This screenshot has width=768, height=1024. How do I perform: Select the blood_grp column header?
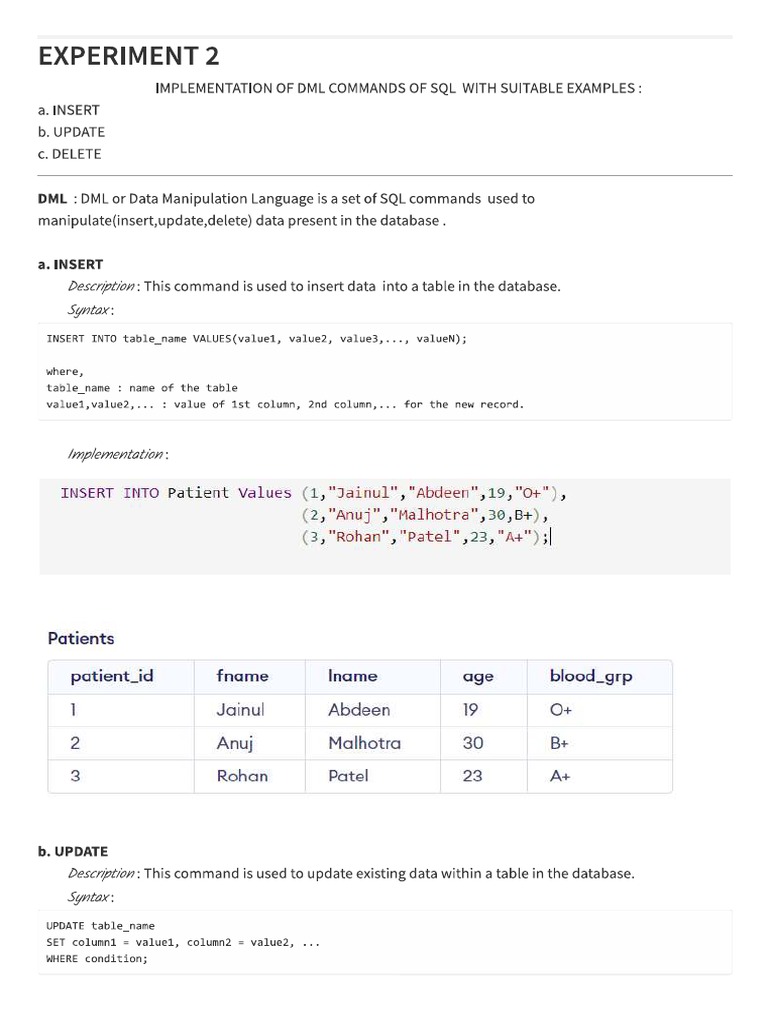591,676
